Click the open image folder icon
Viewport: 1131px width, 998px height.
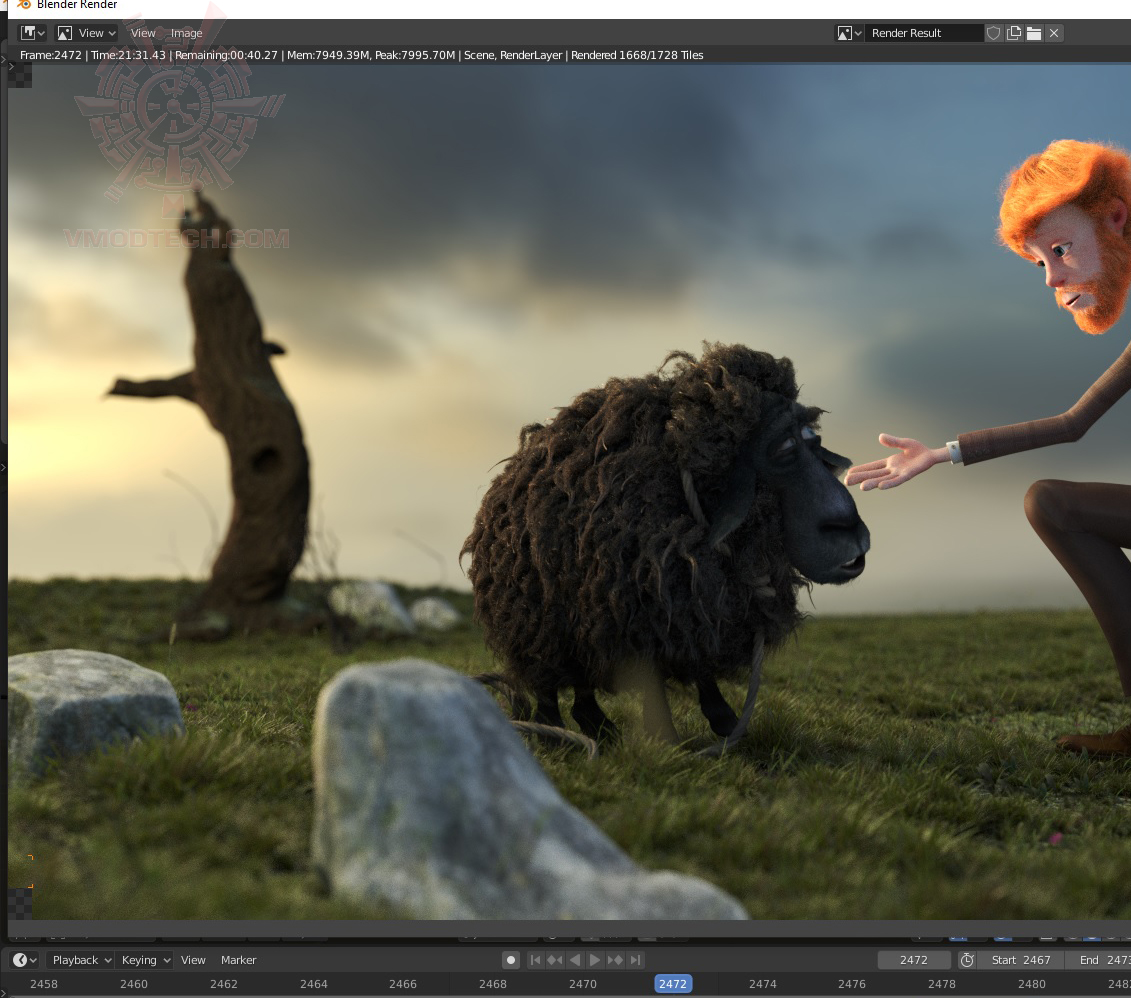pyautogui.click(x=1034, y=33)
